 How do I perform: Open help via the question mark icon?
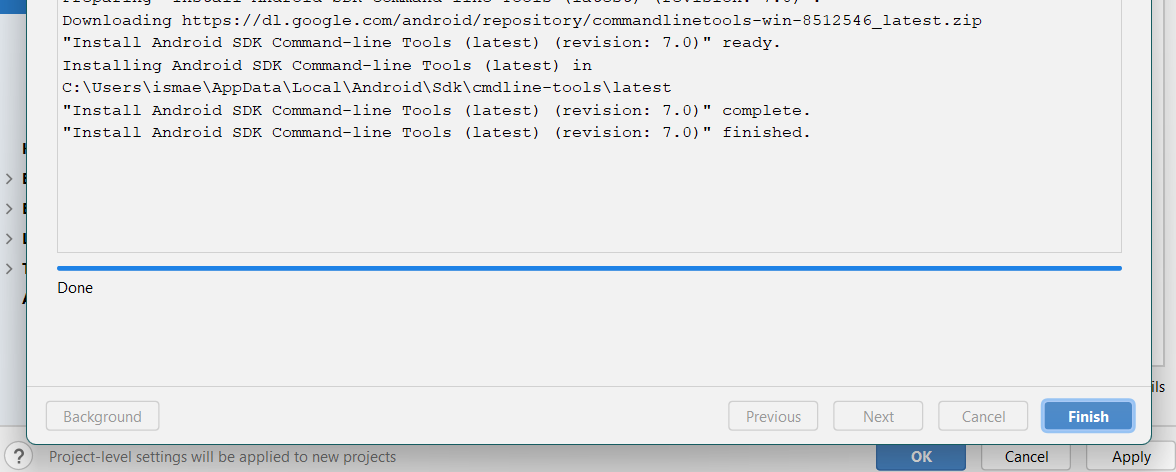coord(18,456)
